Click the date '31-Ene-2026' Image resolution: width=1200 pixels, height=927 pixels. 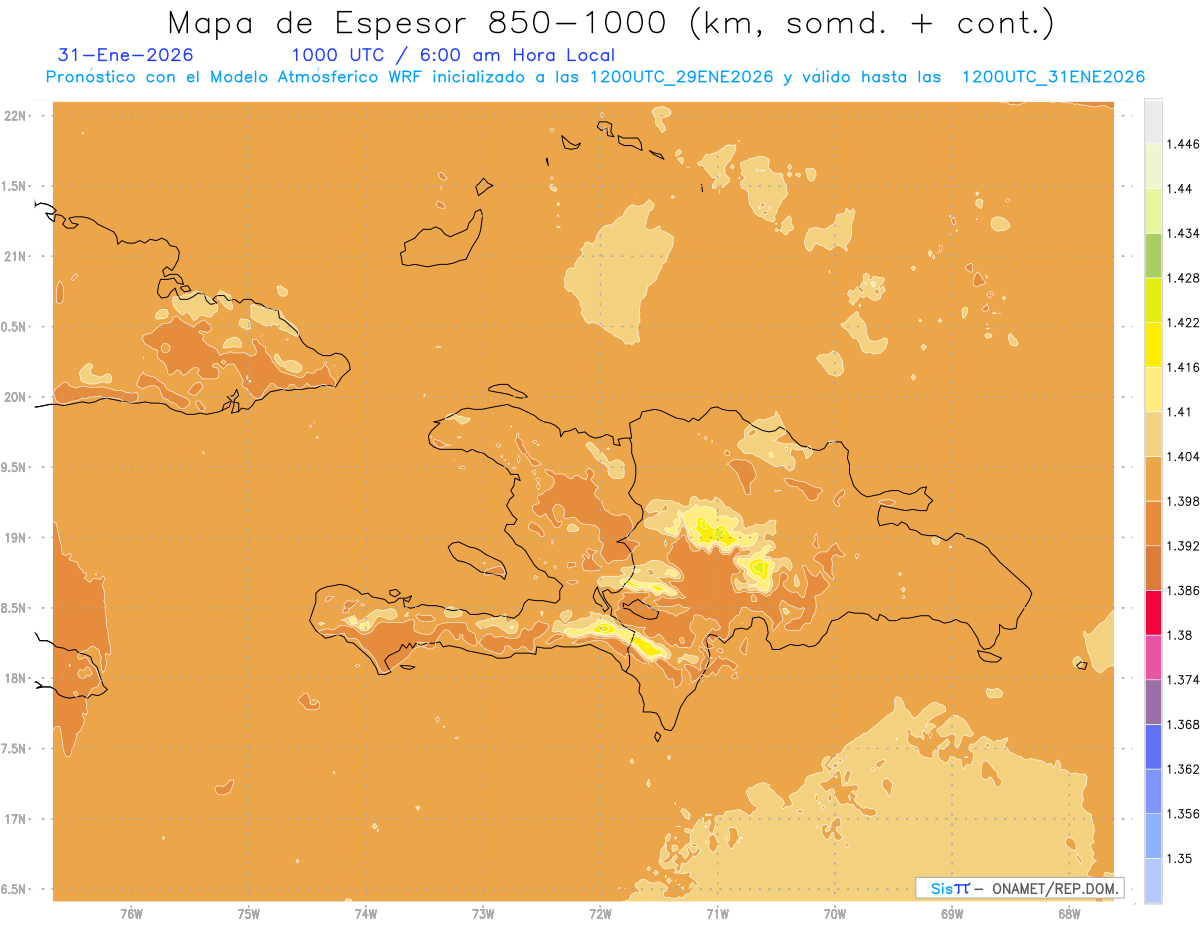(x=126, y=55)
